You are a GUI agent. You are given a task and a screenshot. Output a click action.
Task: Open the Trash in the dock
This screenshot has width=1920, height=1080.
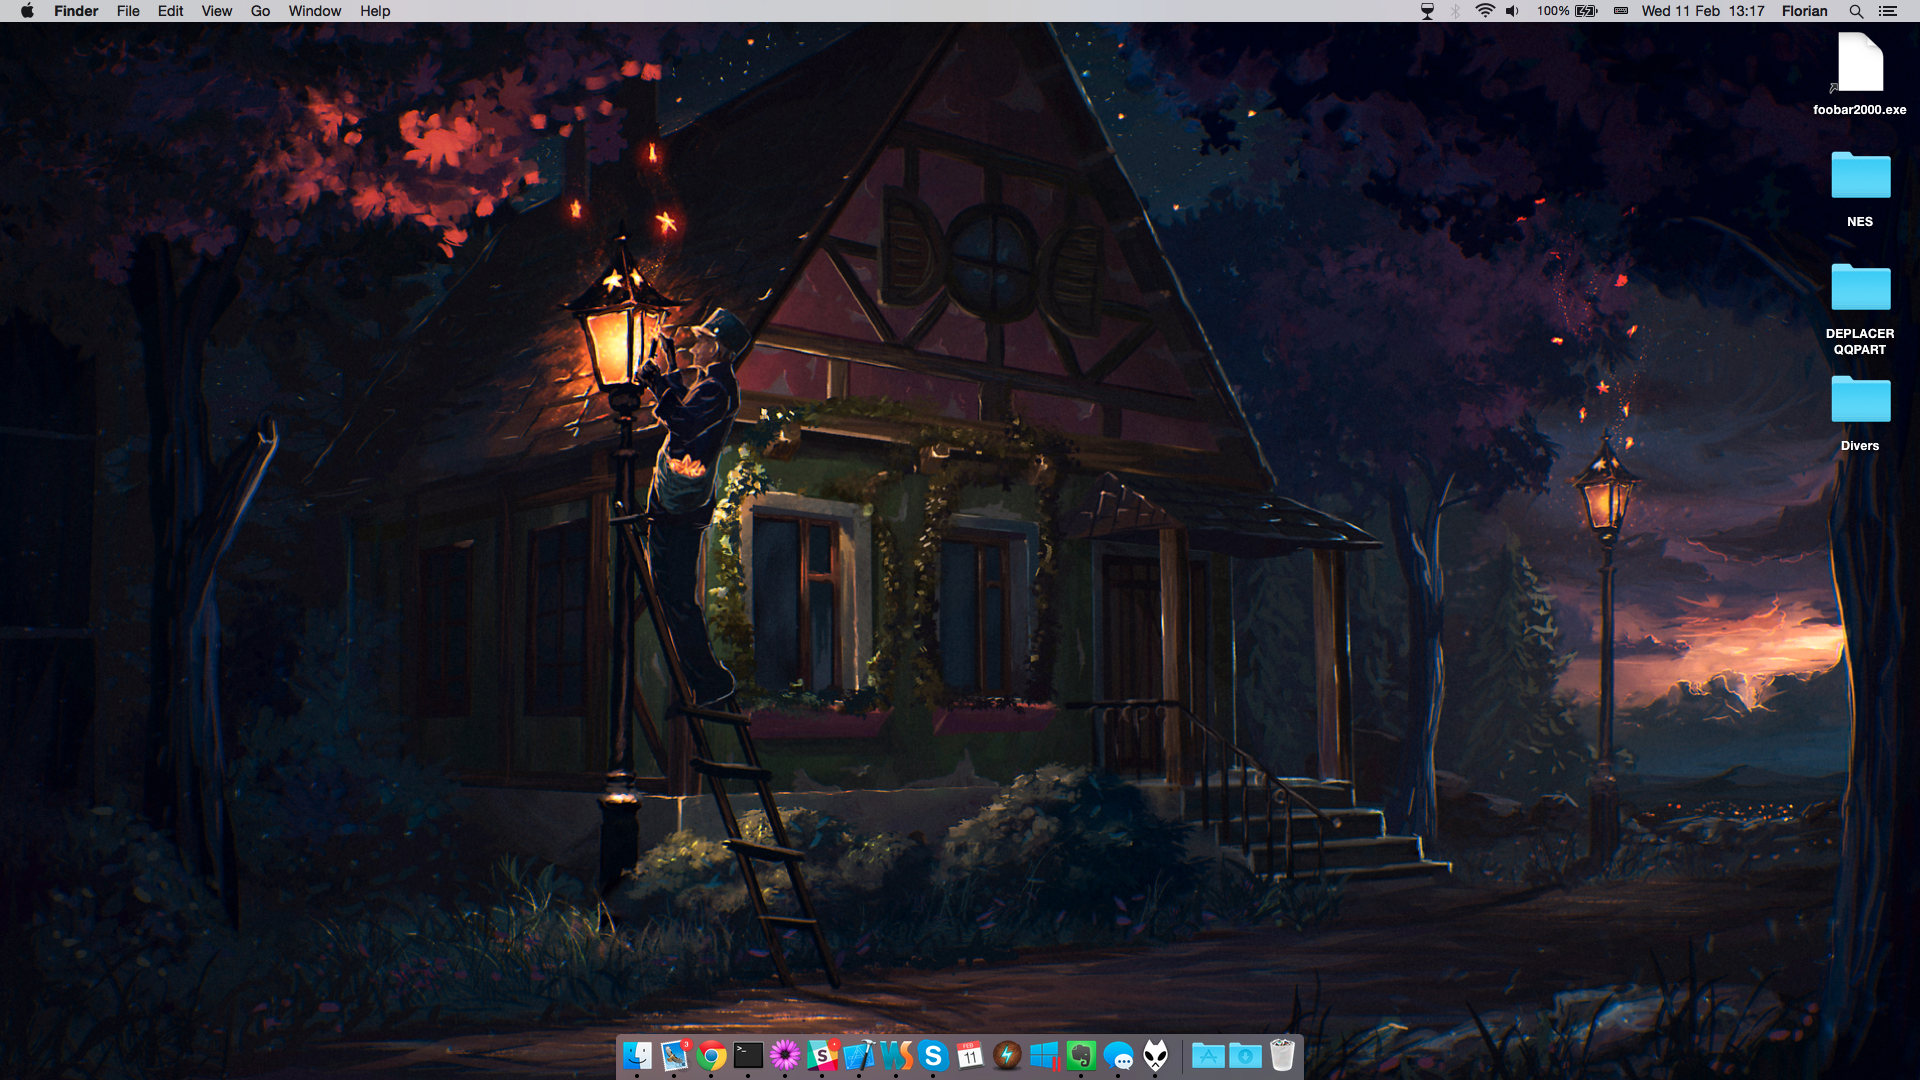[1282, 1055]
